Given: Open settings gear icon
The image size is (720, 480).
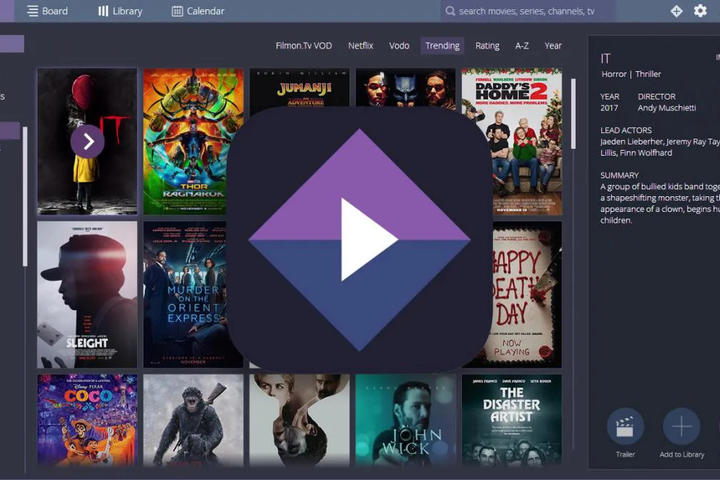Looking at the screenshot, I should pos(700,11).
